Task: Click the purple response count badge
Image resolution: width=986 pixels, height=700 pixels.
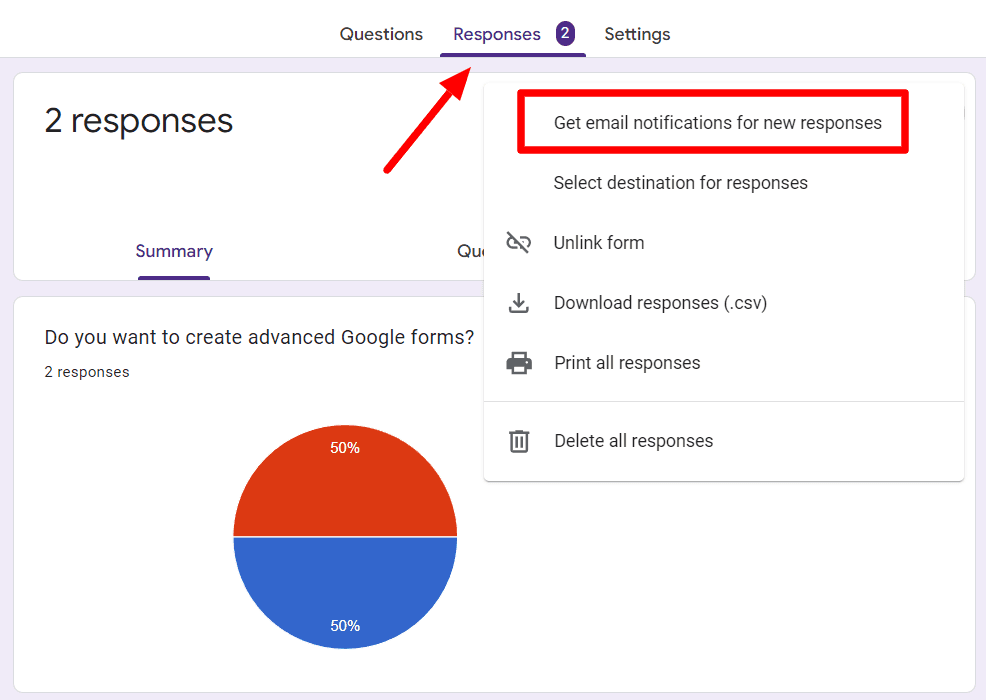Action: click(565, 33)
